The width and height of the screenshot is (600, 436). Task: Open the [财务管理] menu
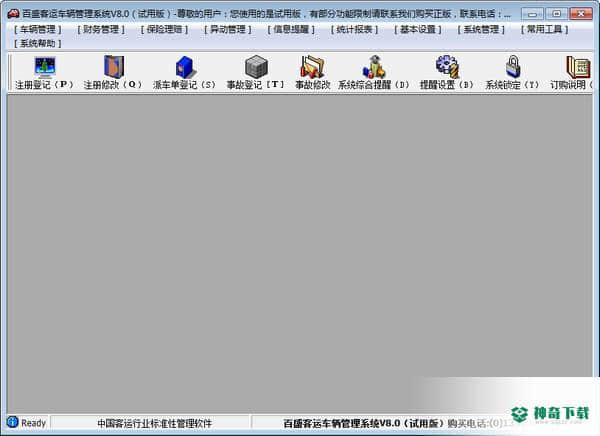101,29
